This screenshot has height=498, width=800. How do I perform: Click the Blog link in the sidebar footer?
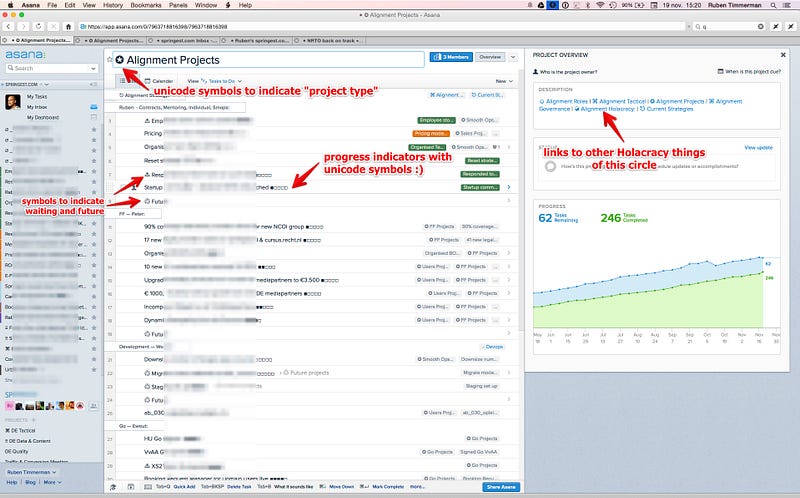(30, 482)
